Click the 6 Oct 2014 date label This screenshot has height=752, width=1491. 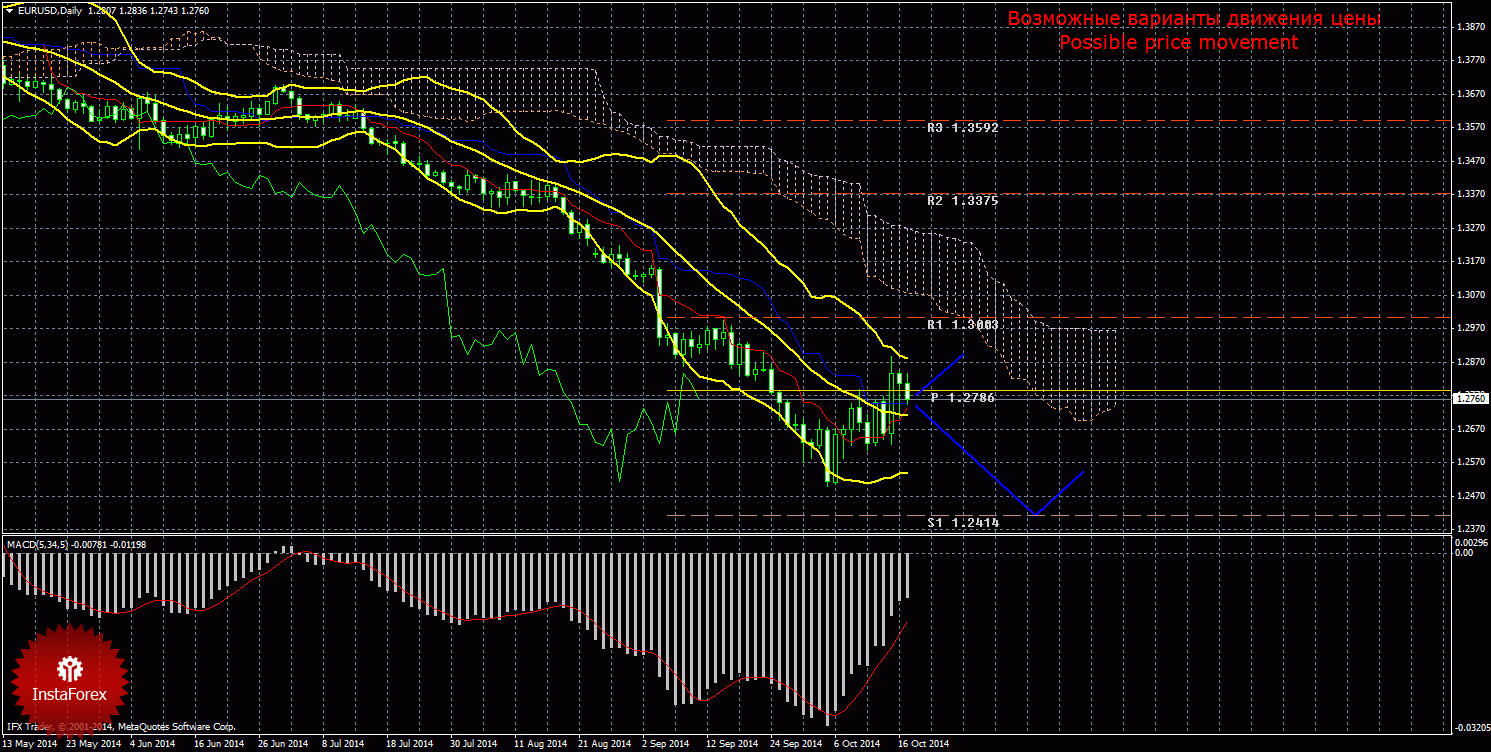coord(857,744)
